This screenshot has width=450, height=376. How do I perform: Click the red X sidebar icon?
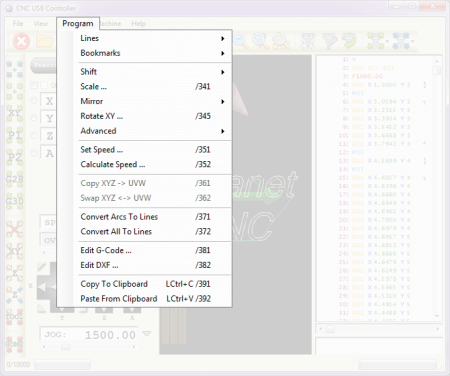tap(15, 229)
